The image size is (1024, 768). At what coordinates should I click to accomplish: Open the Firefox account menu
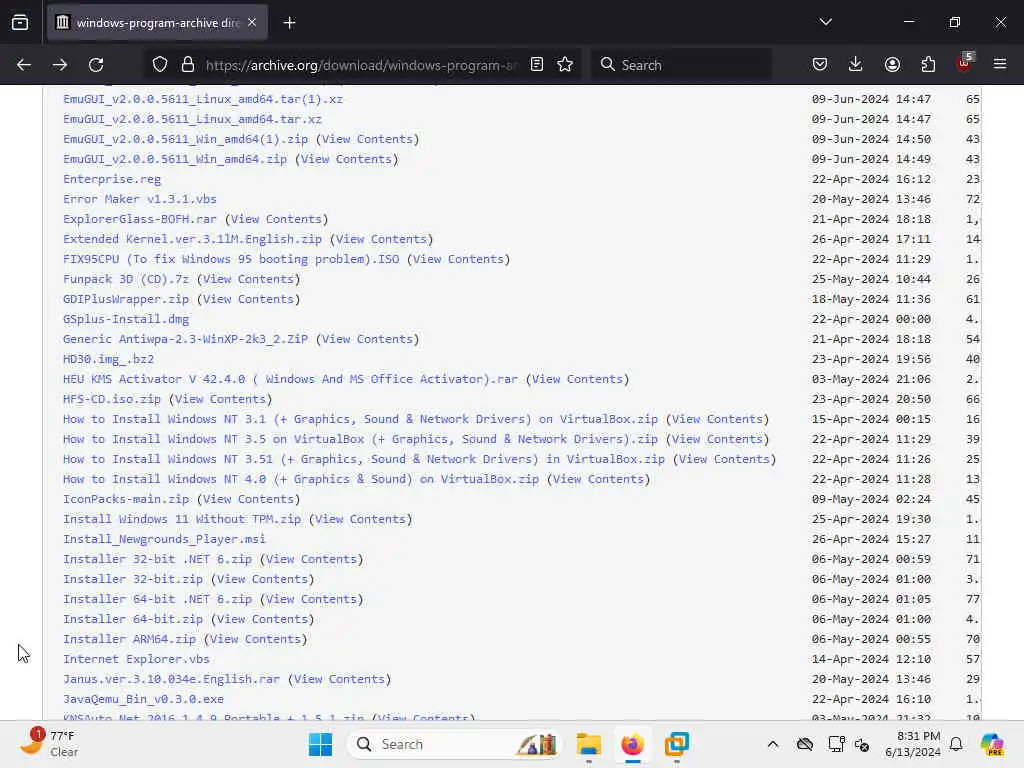(x=892, y=65)
